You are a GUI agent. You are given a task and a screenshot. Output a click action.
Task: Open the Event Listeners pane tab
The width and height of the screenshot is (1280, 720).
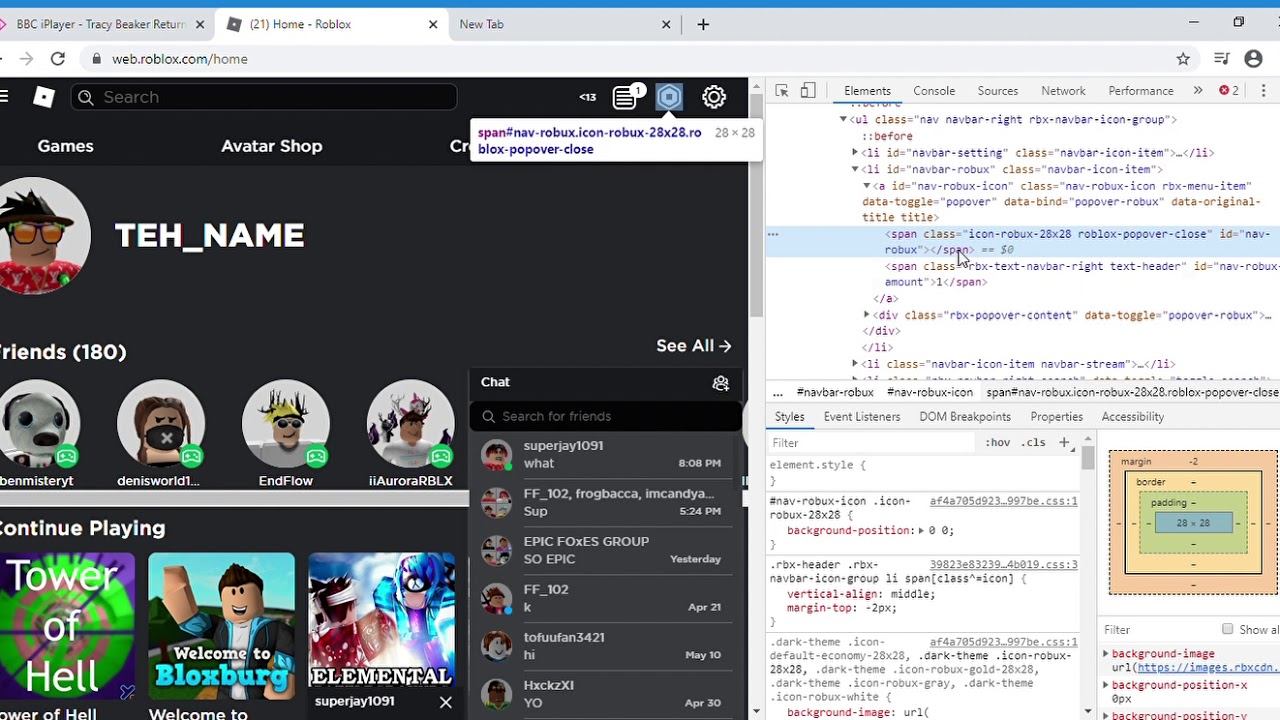[862, 416]
